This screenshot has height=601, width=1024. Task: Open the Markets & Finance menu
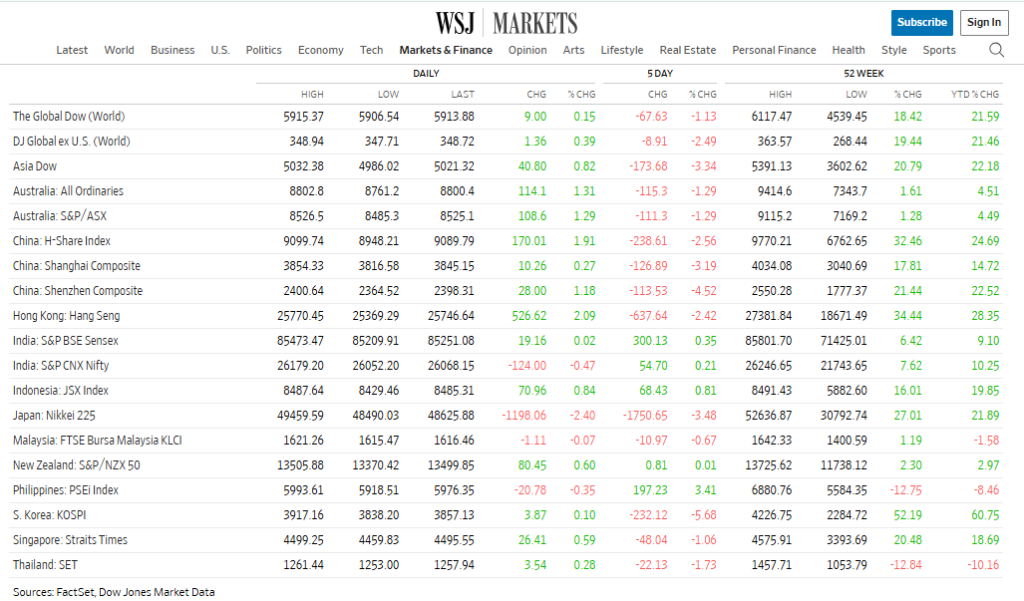(x=446, y=49)
